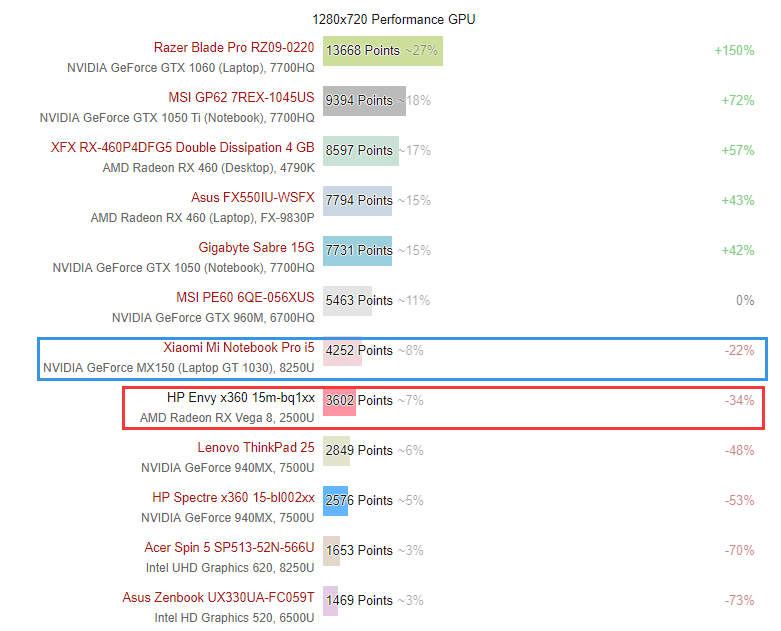Select the ~27% share next to 13668 Points
781x631 pixels.
click(x=421, y=51)
